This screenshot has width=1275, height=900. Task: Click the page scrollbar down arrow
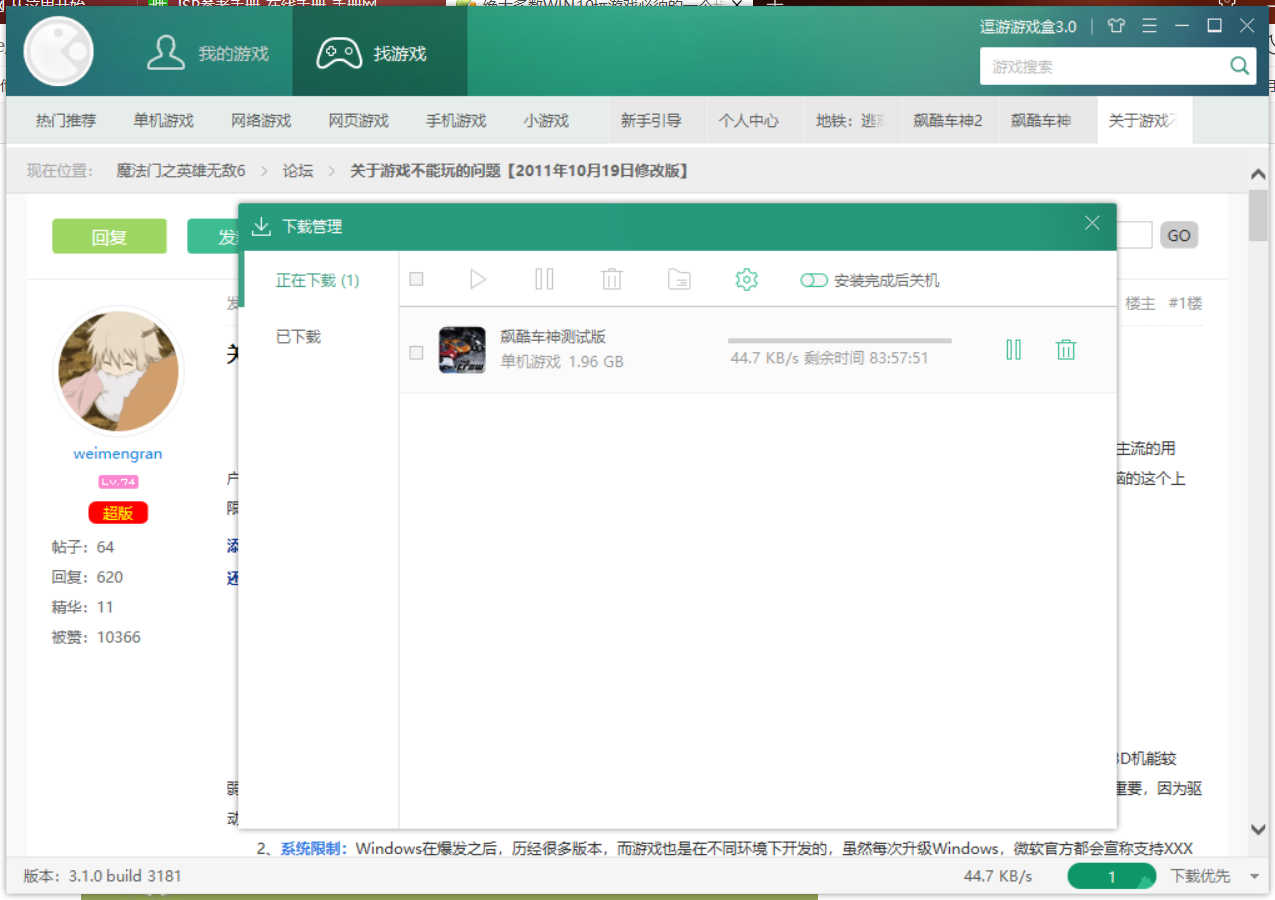pyautogui.click(x=1259, y=829)
